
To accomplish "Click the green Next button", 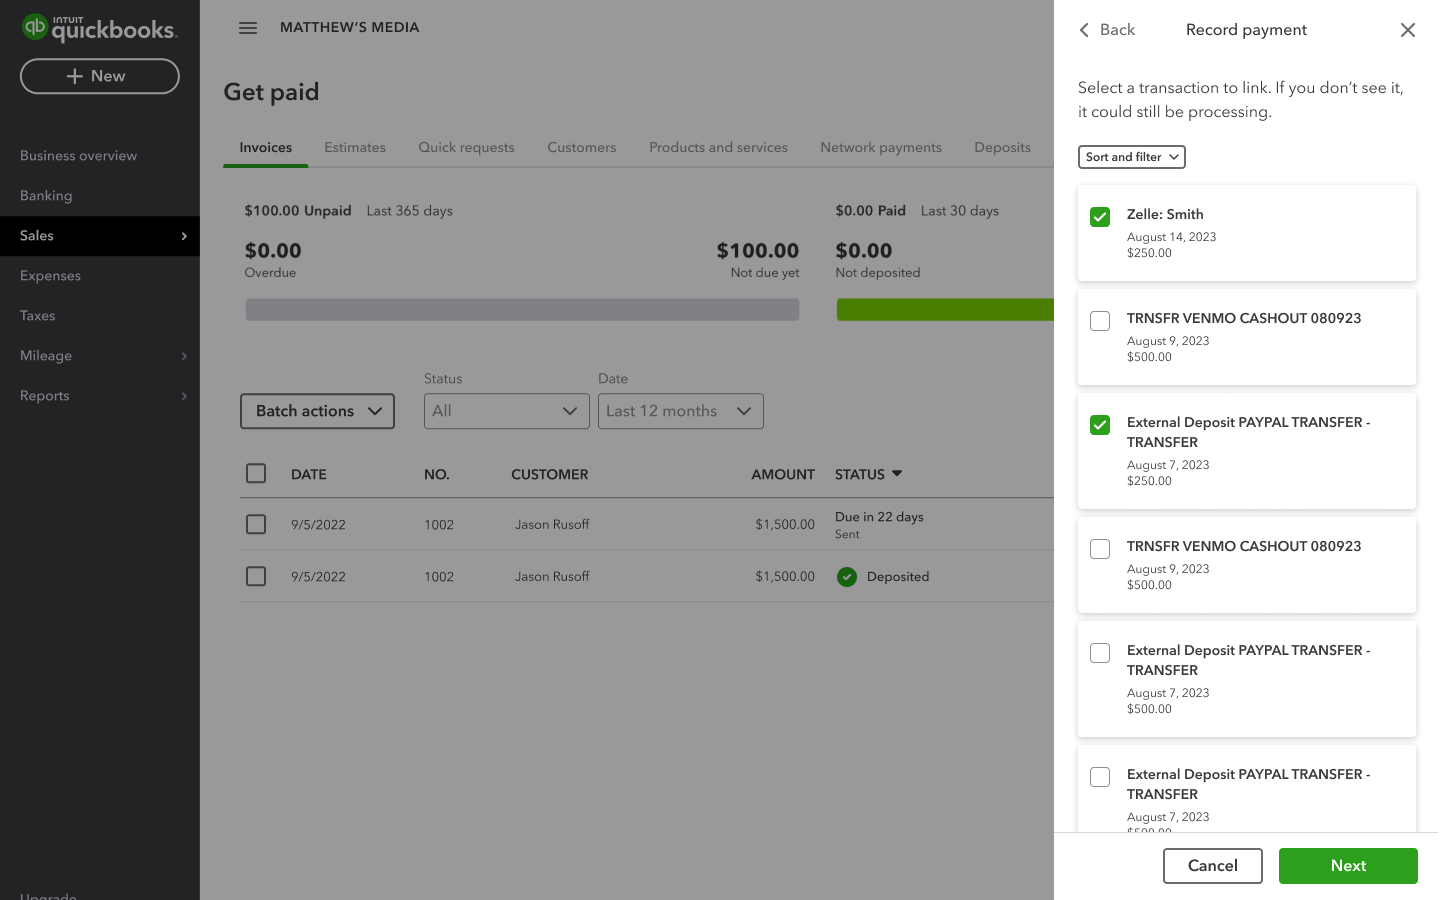I will pyautogui.click(x=1348, y=866).
